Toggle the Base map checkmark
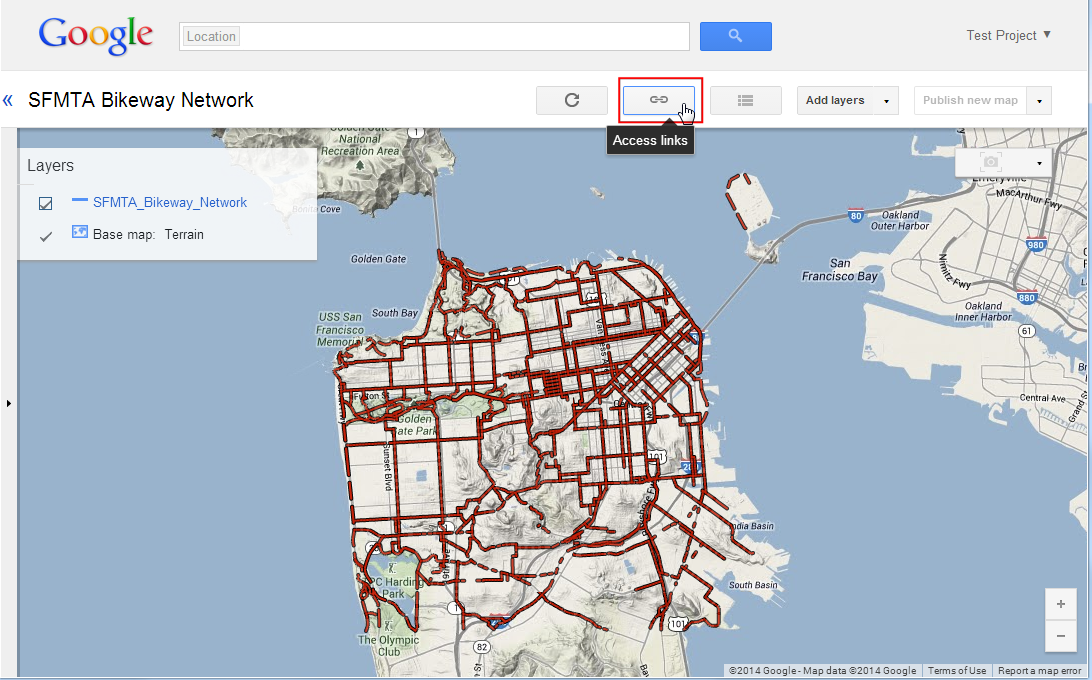This screenshot has height=680, width=1092. (45, 237)
